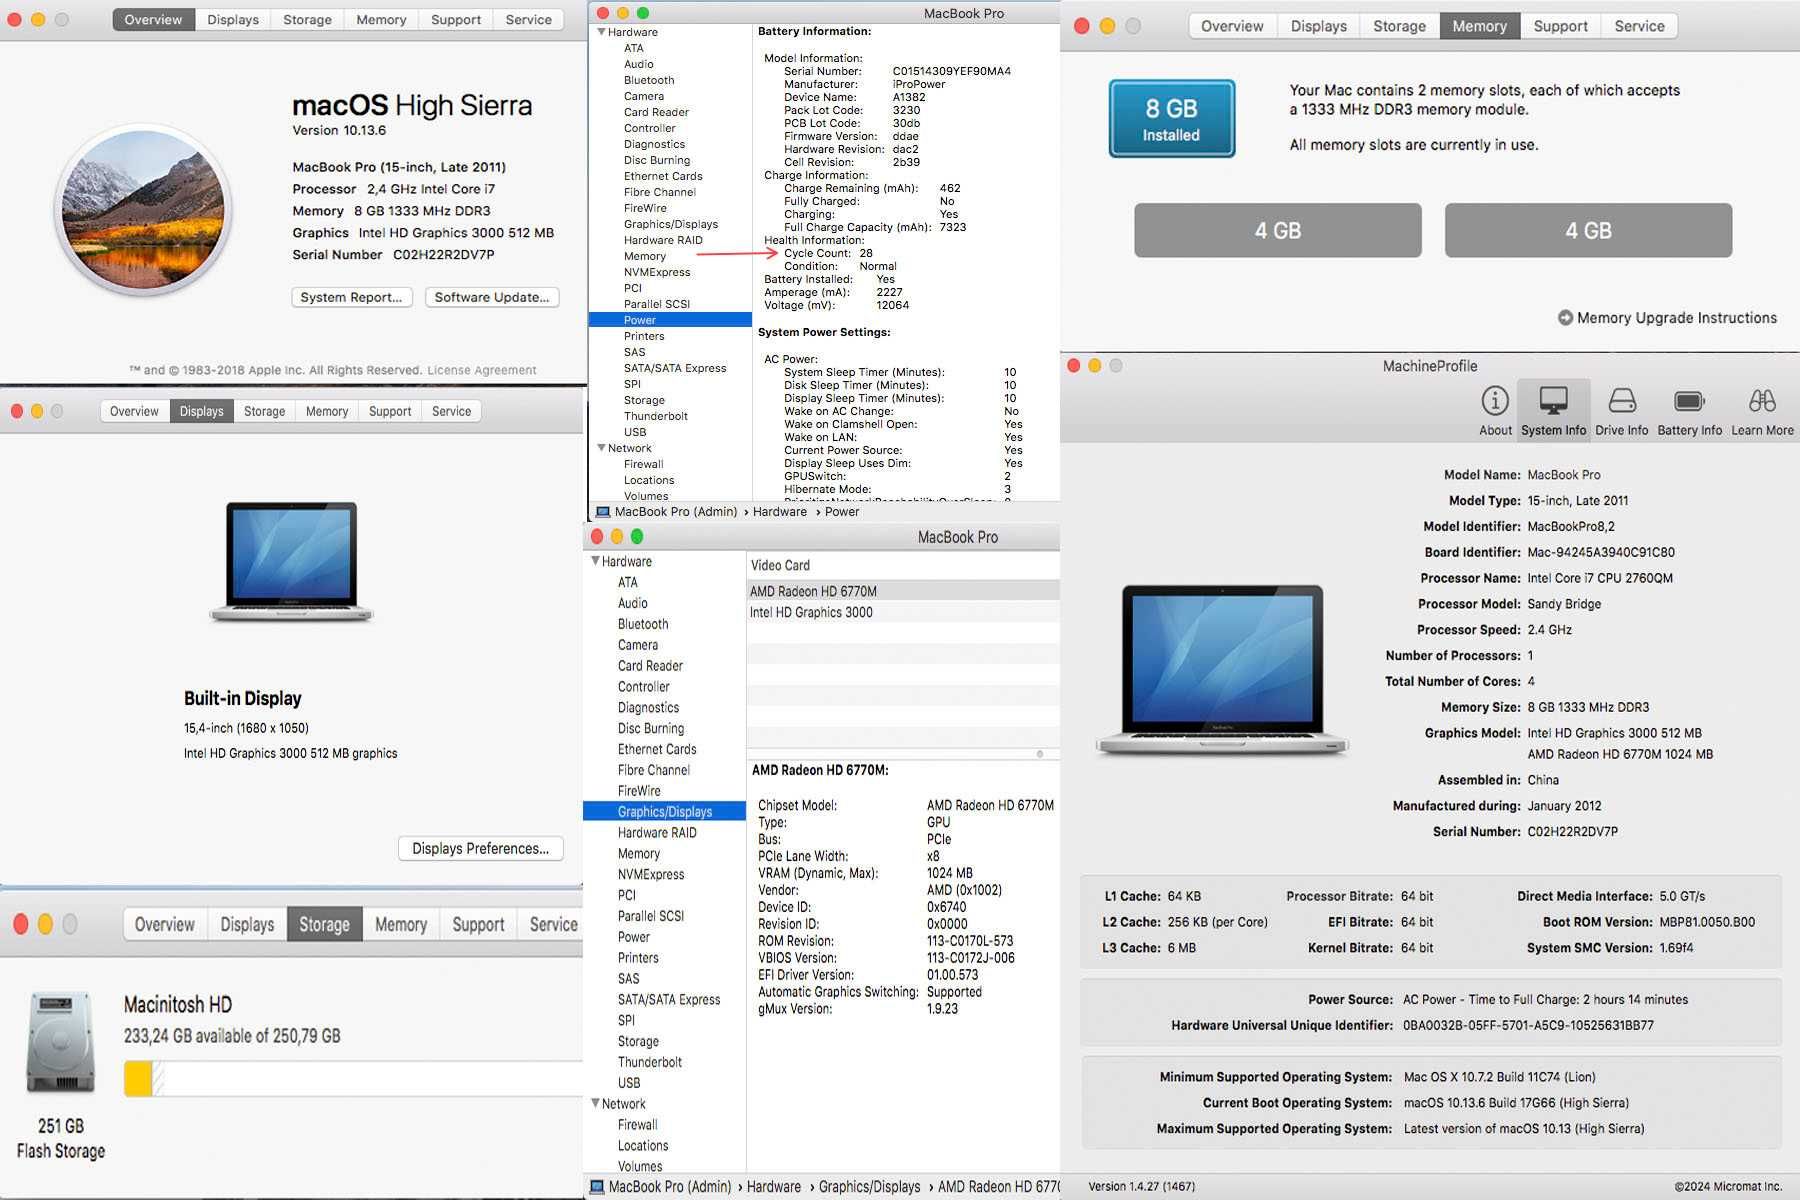Open Service tab in Overview window
Image resolution: width=1800 pixels, height=1200 pixels.
coord(528,20)
